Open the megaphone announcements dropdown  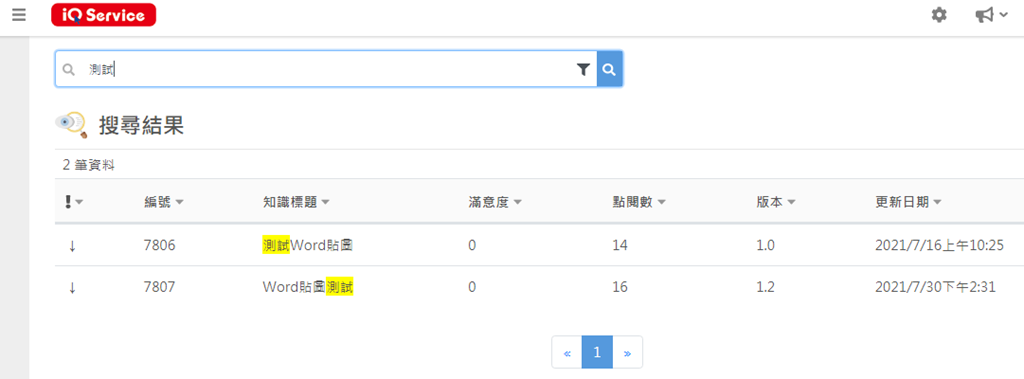click(991, 15)
